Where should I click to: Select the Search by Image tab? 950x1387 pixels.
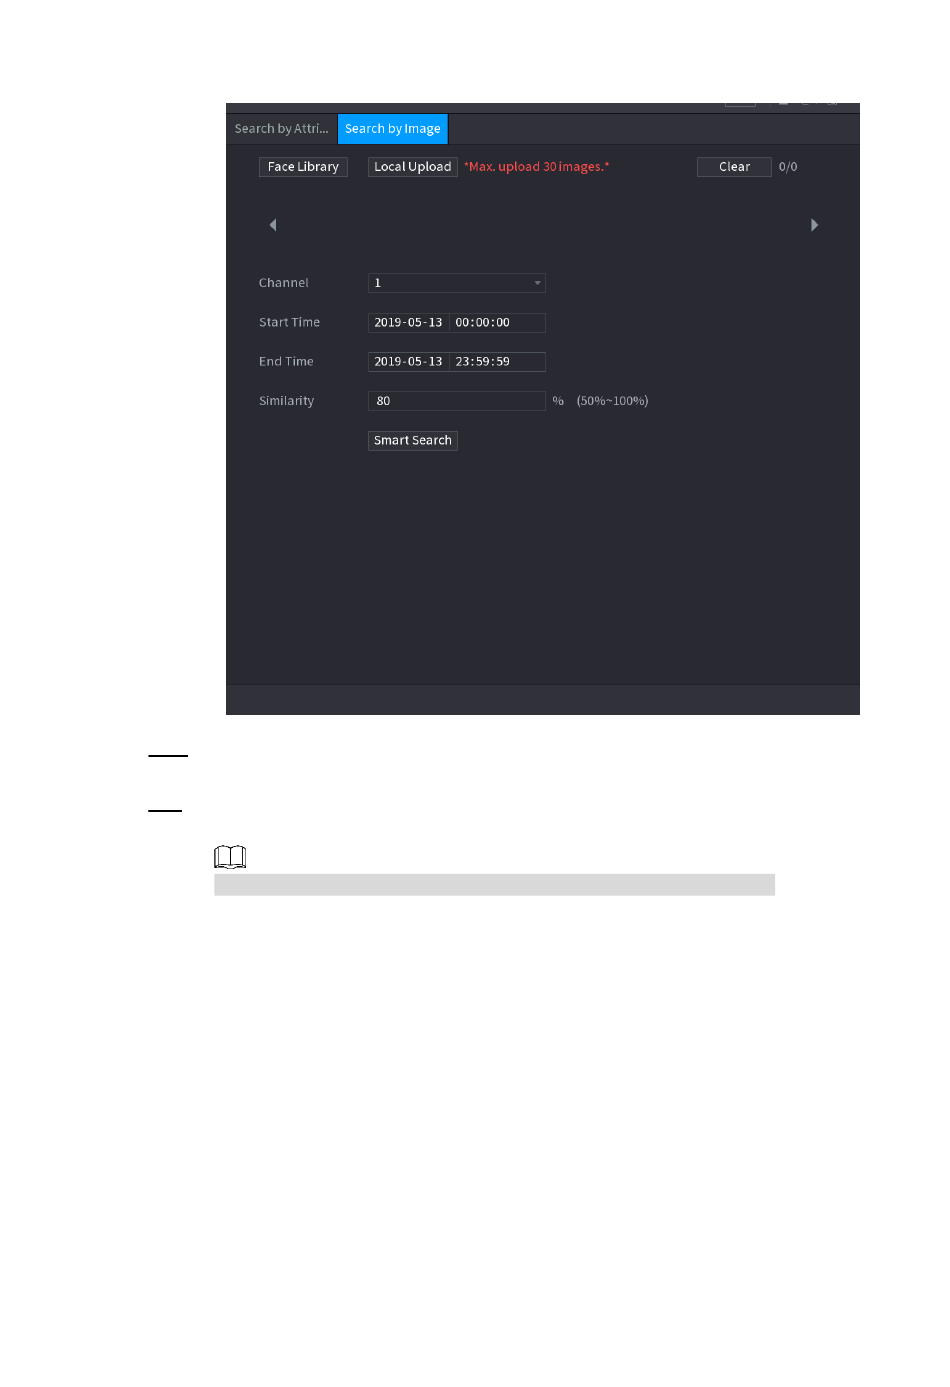click(x=393, y=129)
